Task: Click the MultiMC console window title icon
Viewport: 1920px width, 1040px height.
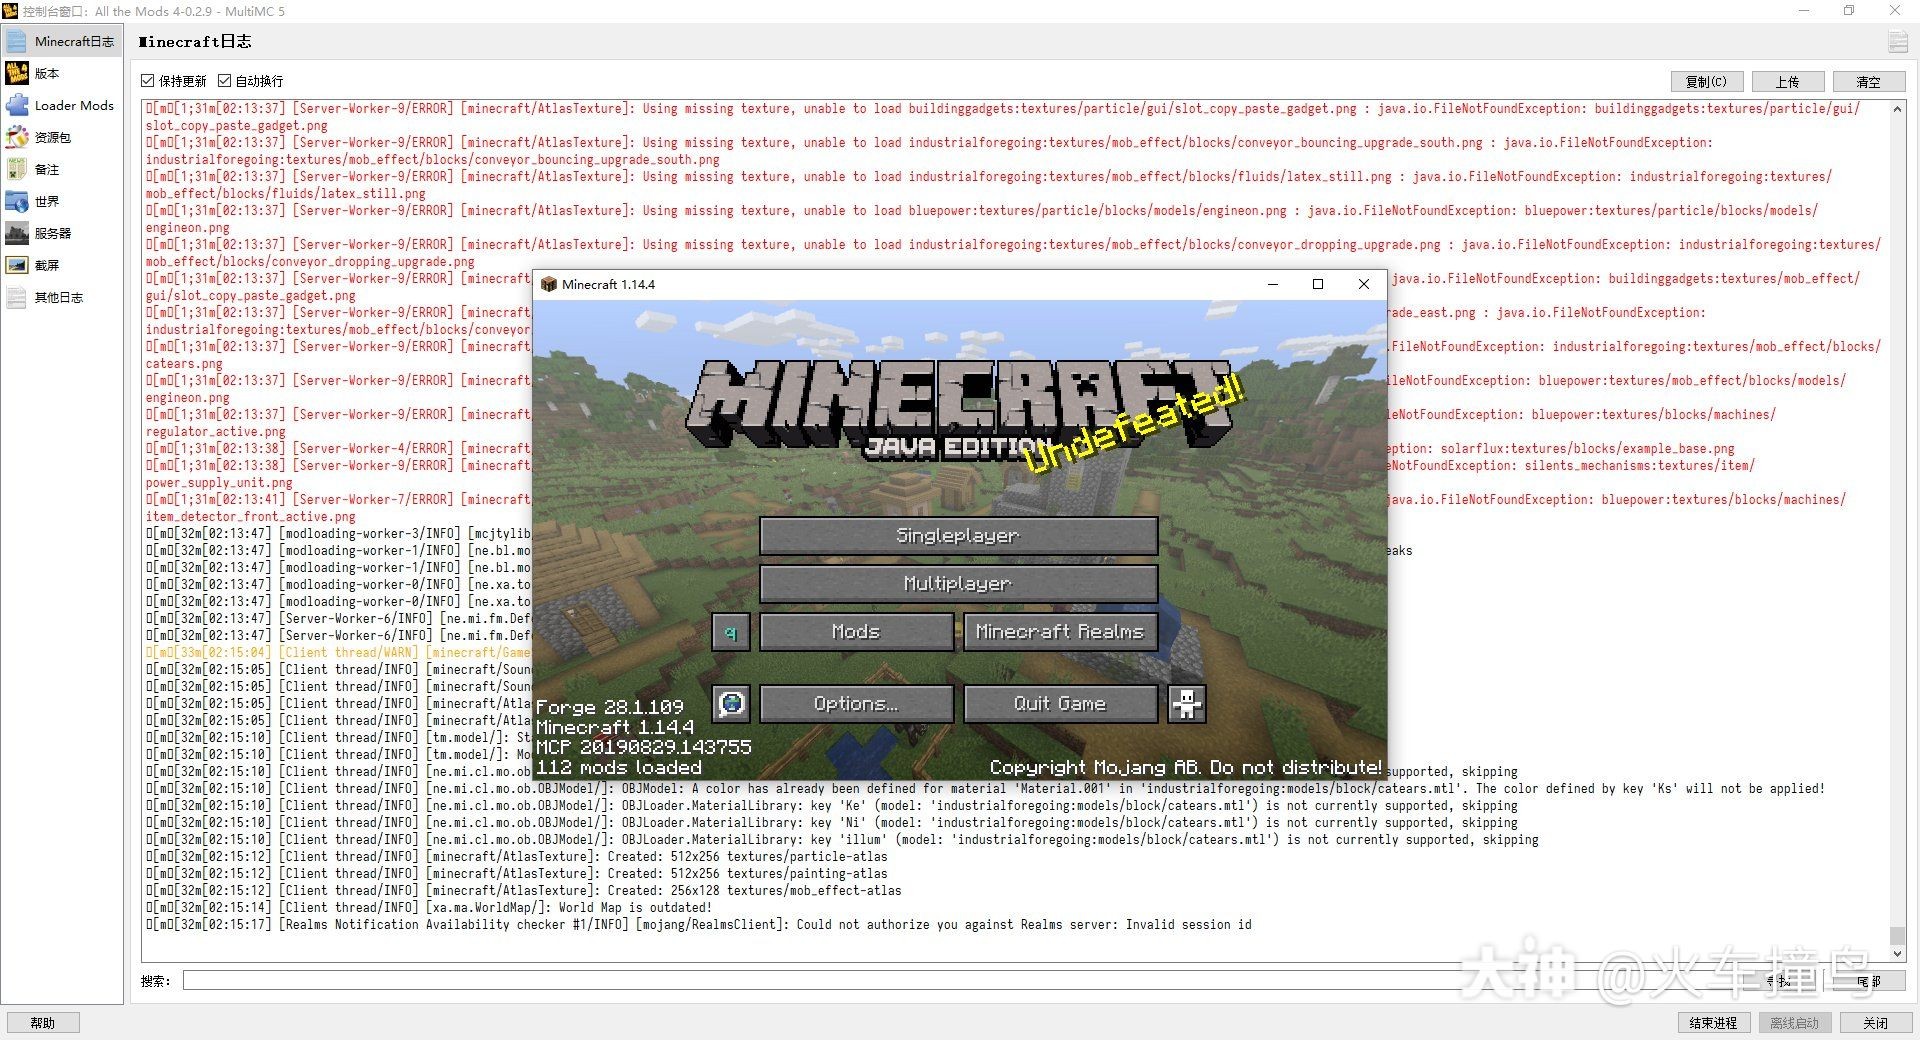Action: pos(10,11)
